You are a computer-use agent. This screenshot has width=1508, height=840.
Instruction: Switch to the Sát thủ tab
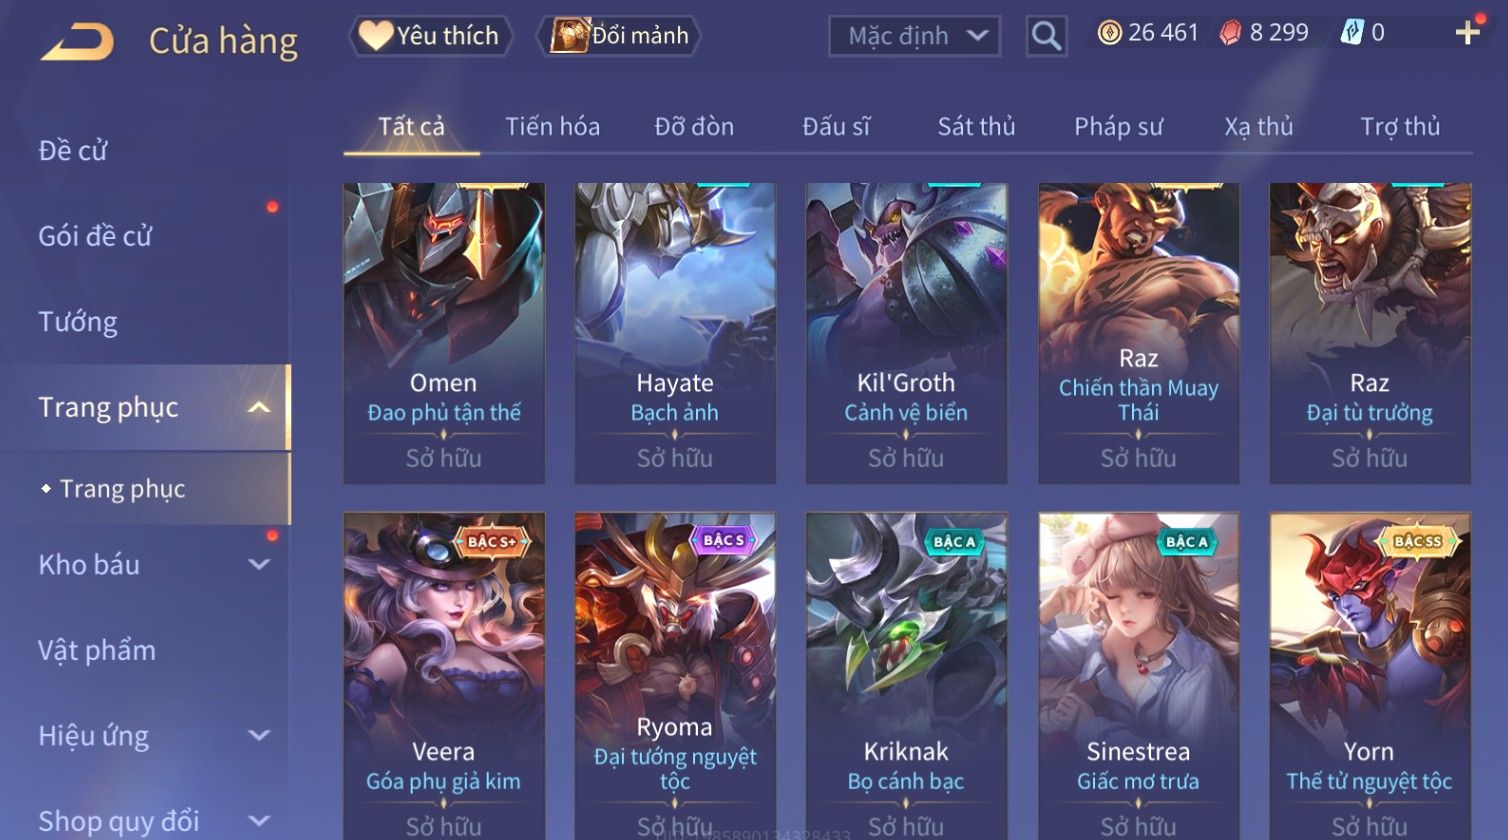(x=976, y=127)
